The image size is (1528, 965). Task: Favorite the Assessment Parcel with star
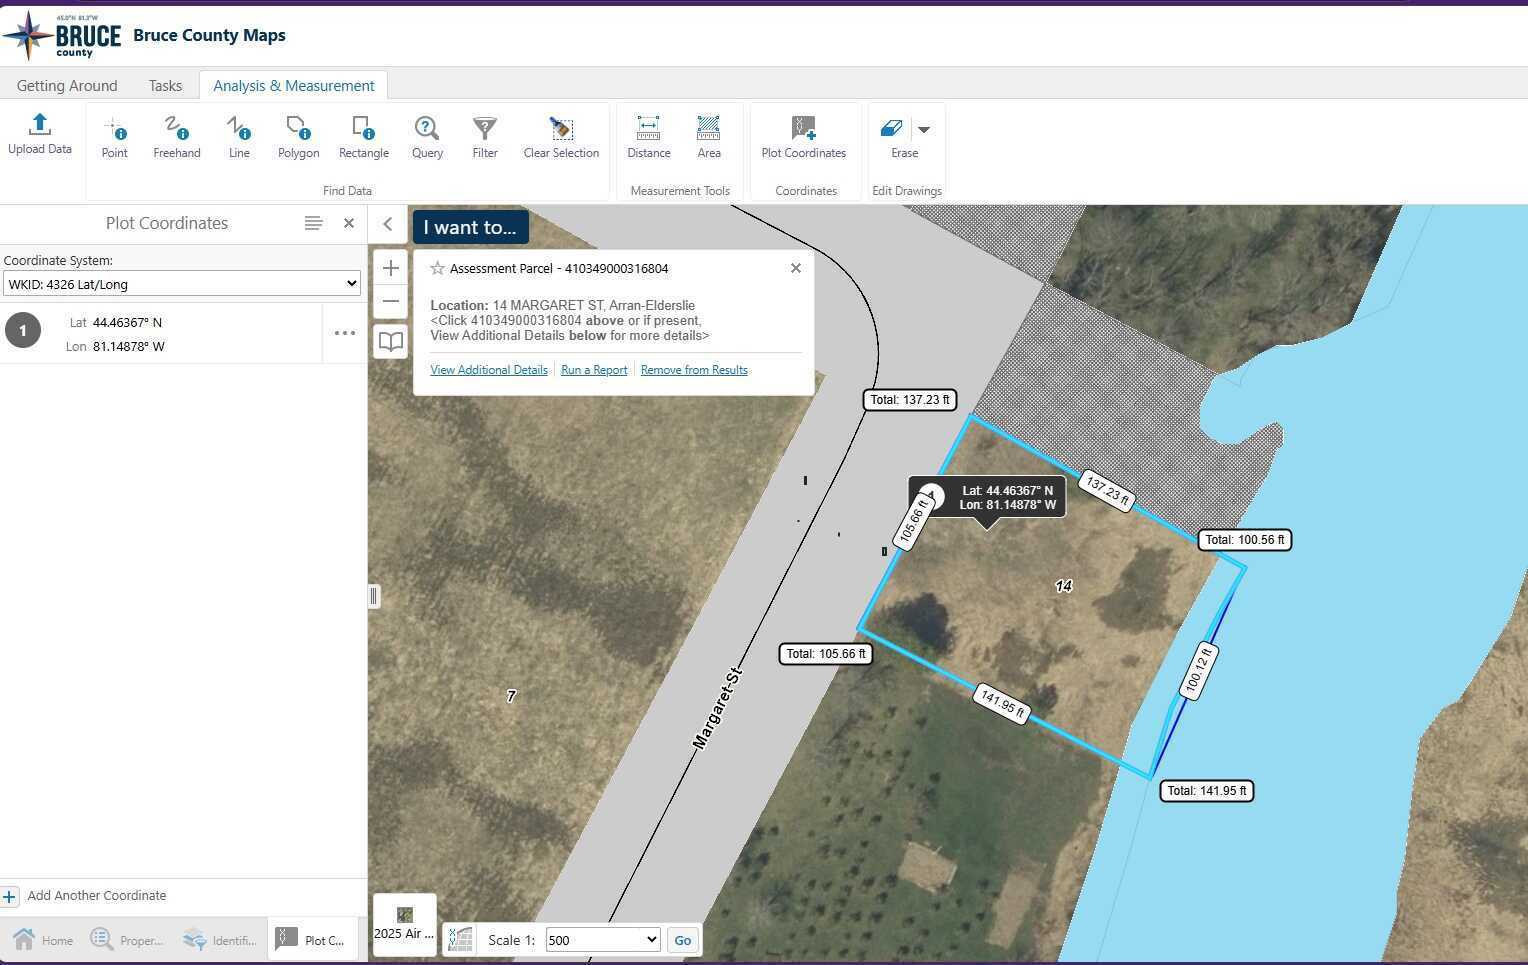point(437,268)
